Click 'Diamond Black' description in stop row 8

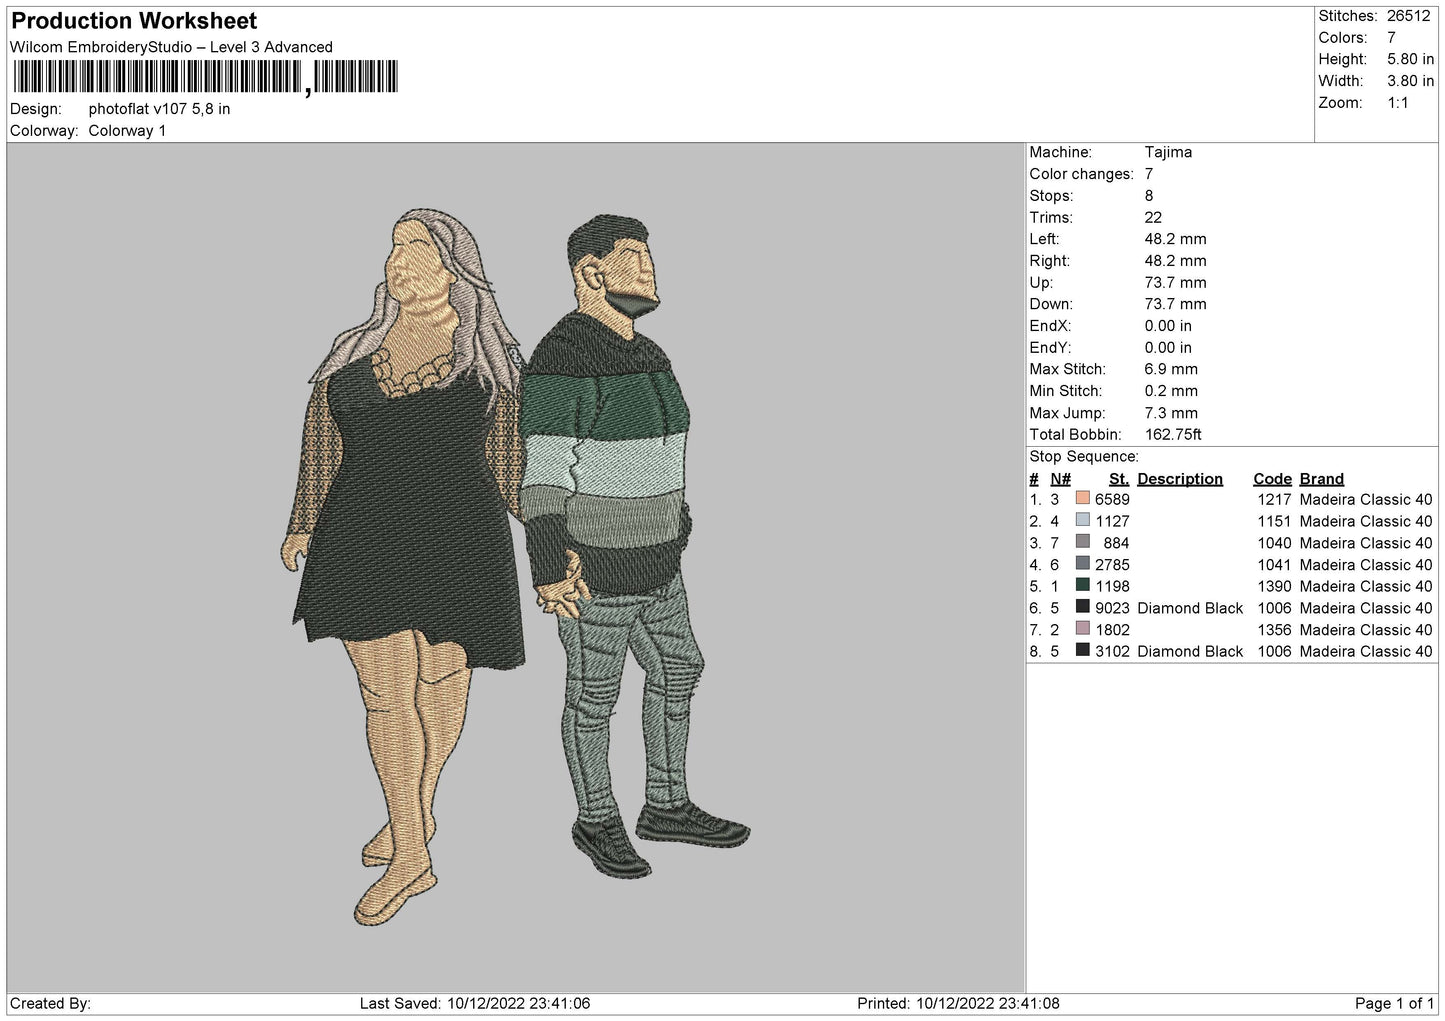tap(1190, 651)
